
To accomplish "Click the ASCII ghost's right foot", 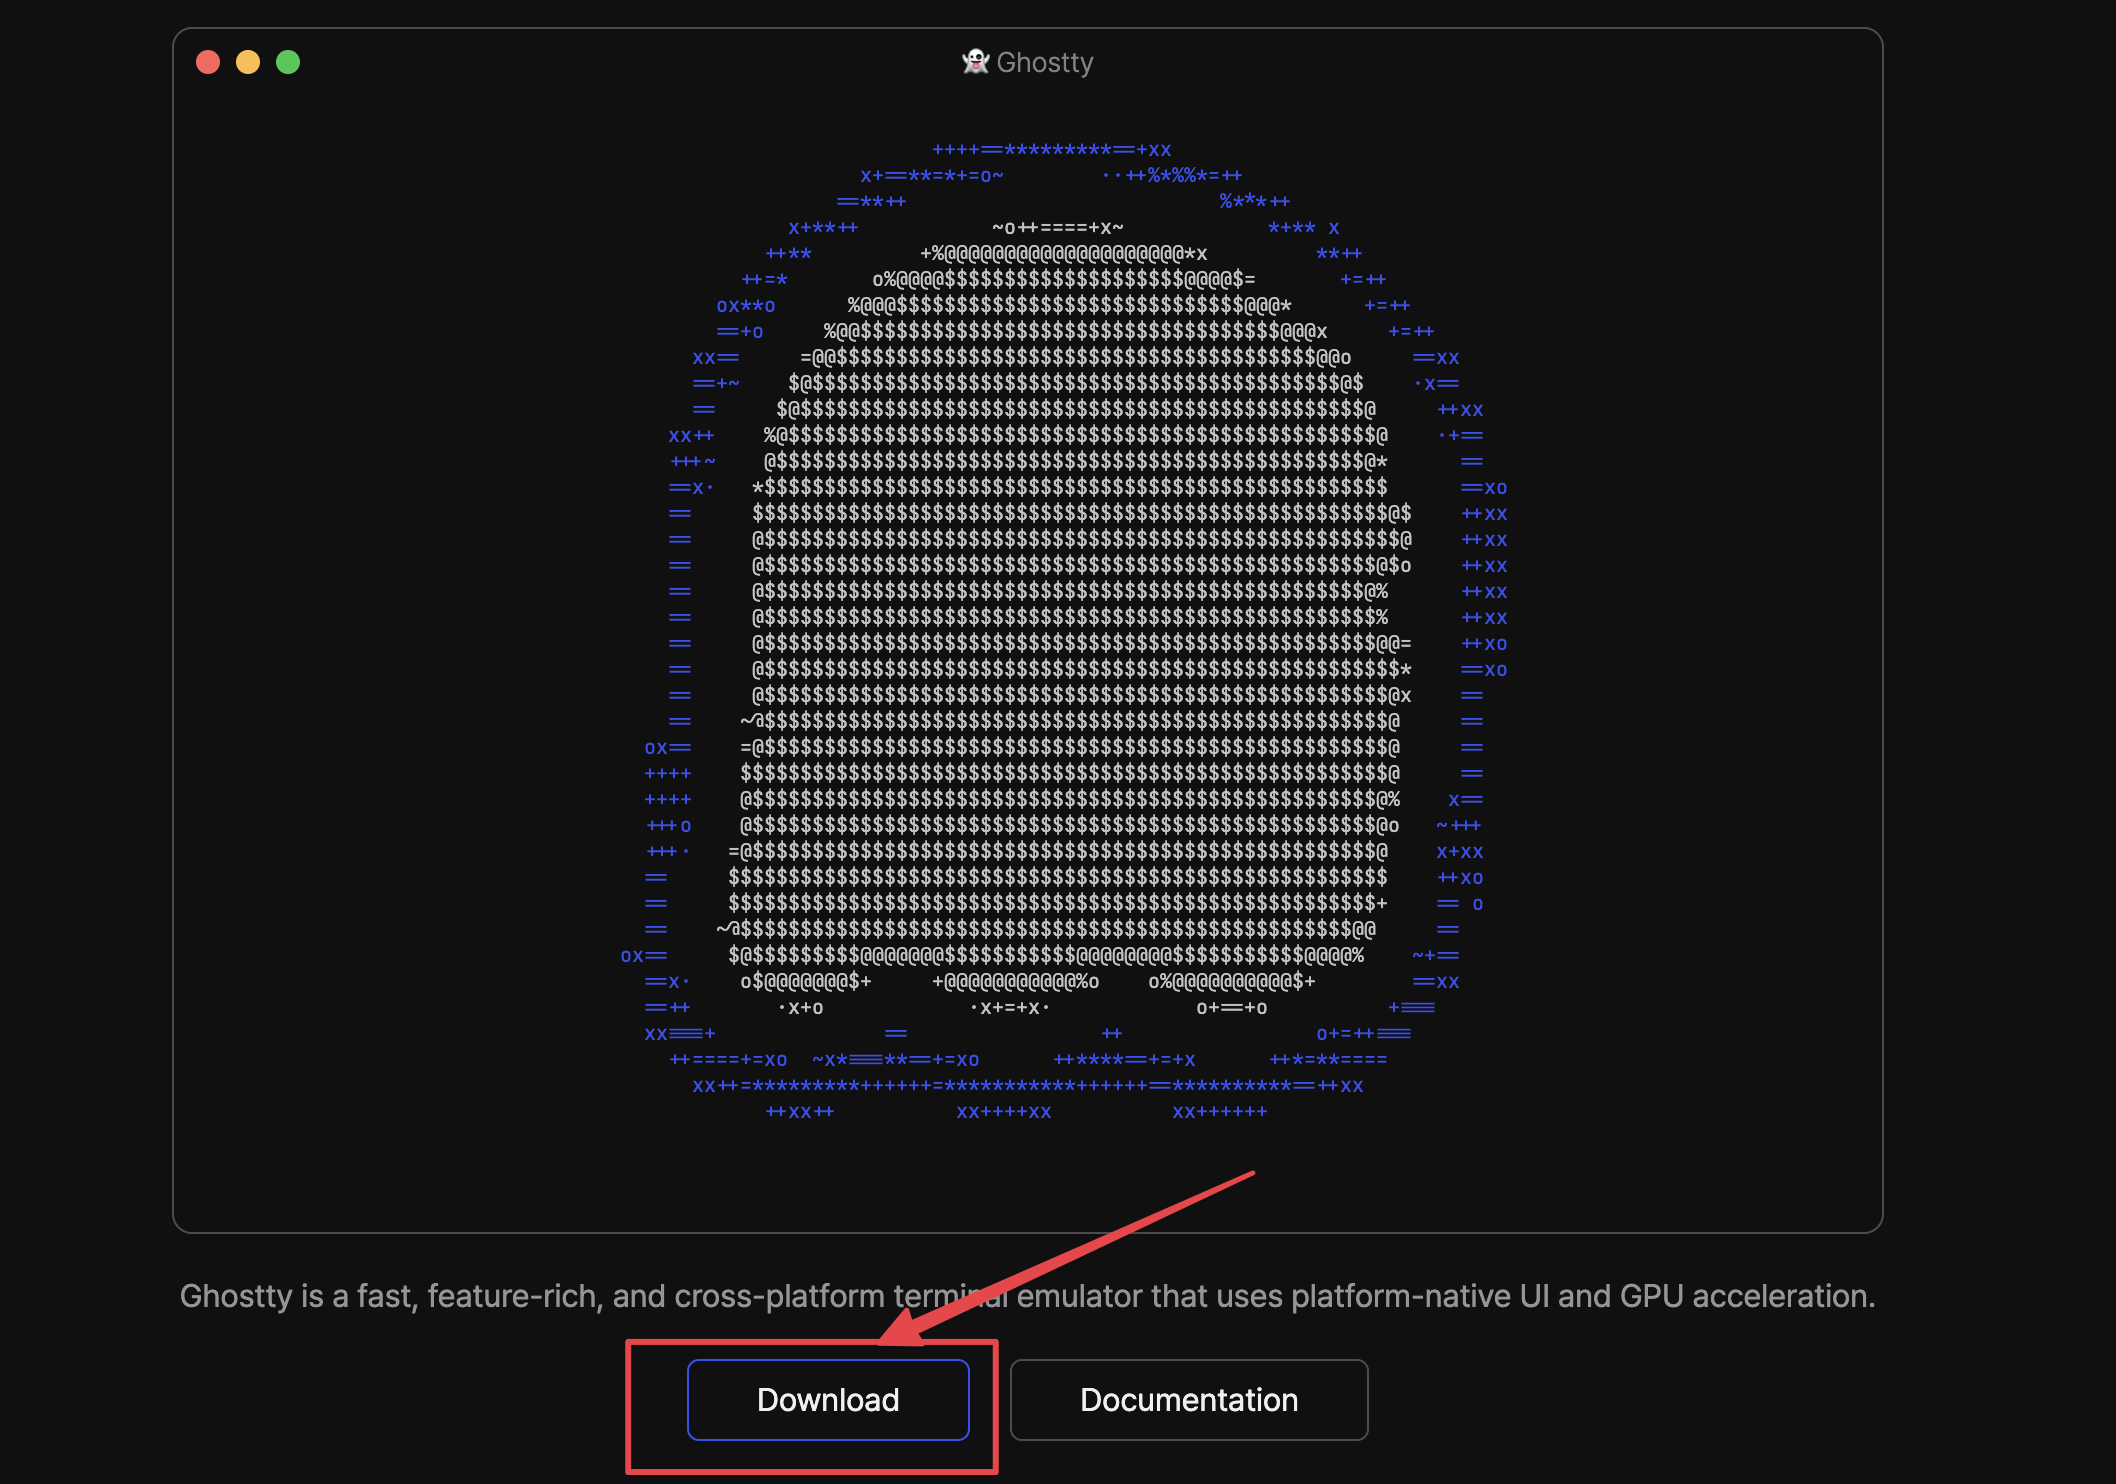I will pos(1232,982).
